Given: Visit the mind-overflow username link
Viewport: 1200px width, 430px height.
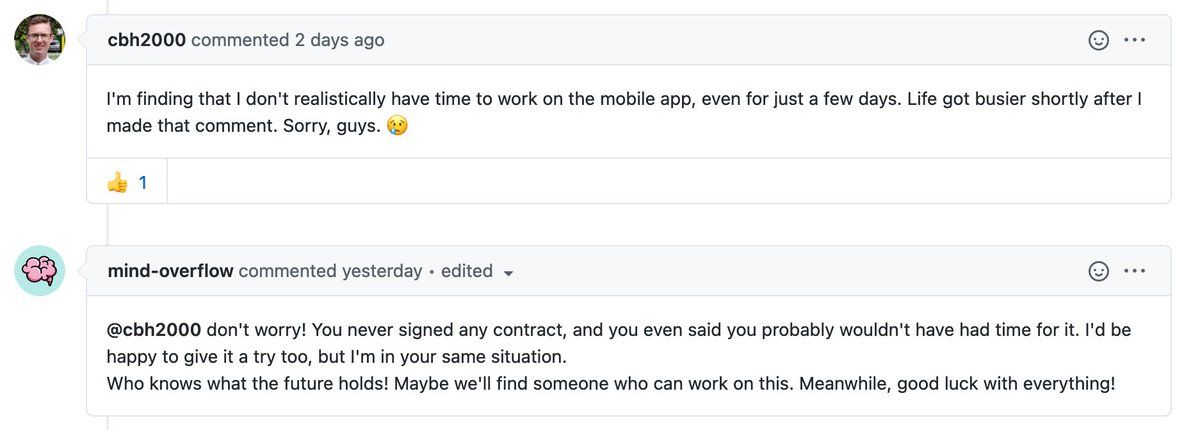Looking at the screenshot, I should point(170,271).
